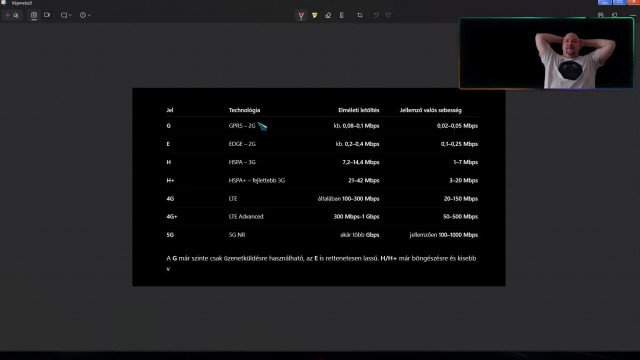Screen dimensions: 640x360
Task: Select the yellow highlighter tool
Action: [315, 15]
